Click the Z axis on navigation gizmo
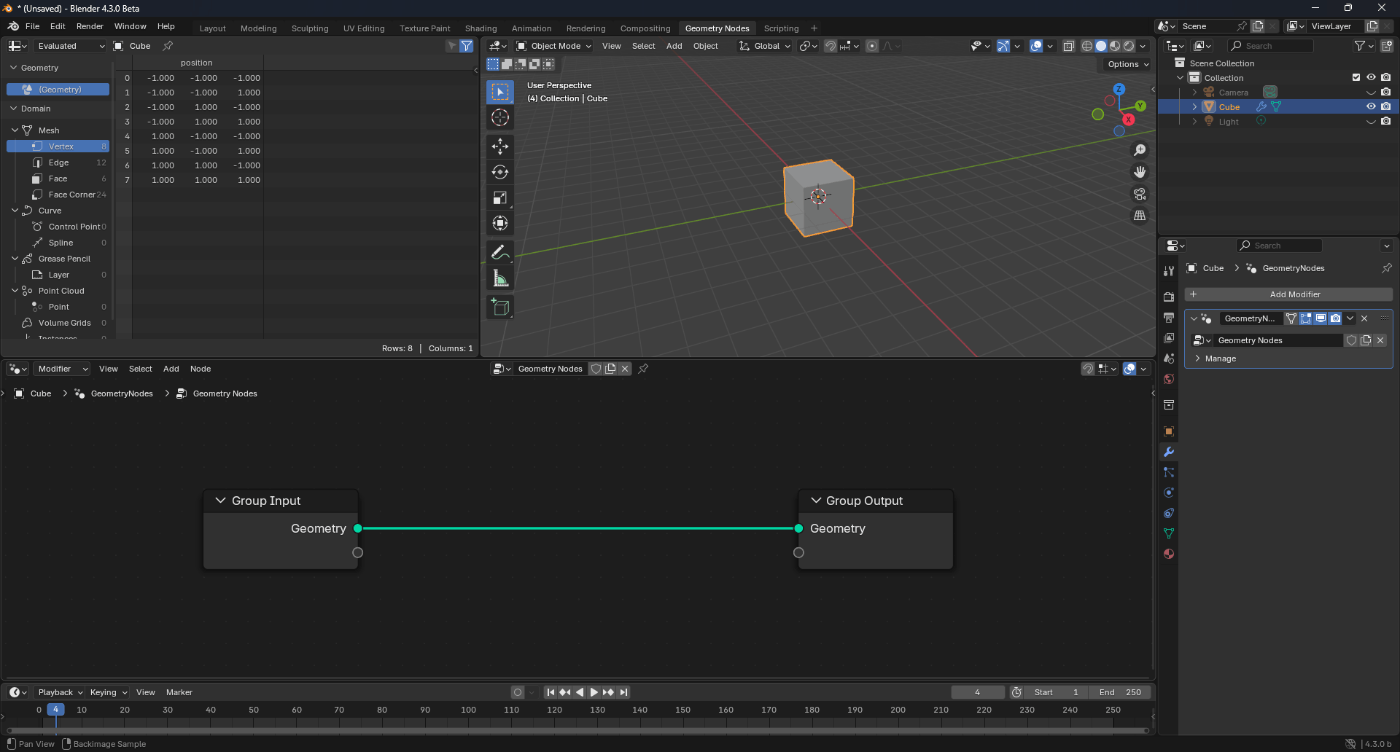 [x=1119, y=88]
